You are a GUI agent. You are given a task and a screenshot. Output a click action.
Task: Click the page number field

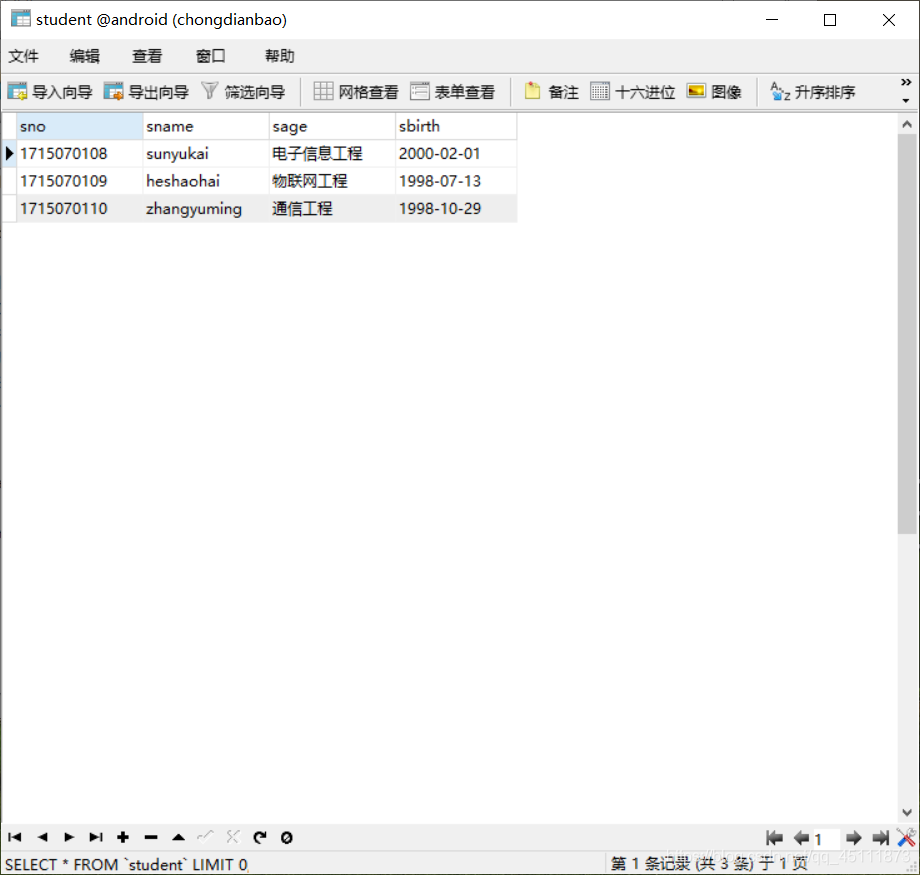click(827, 839)
